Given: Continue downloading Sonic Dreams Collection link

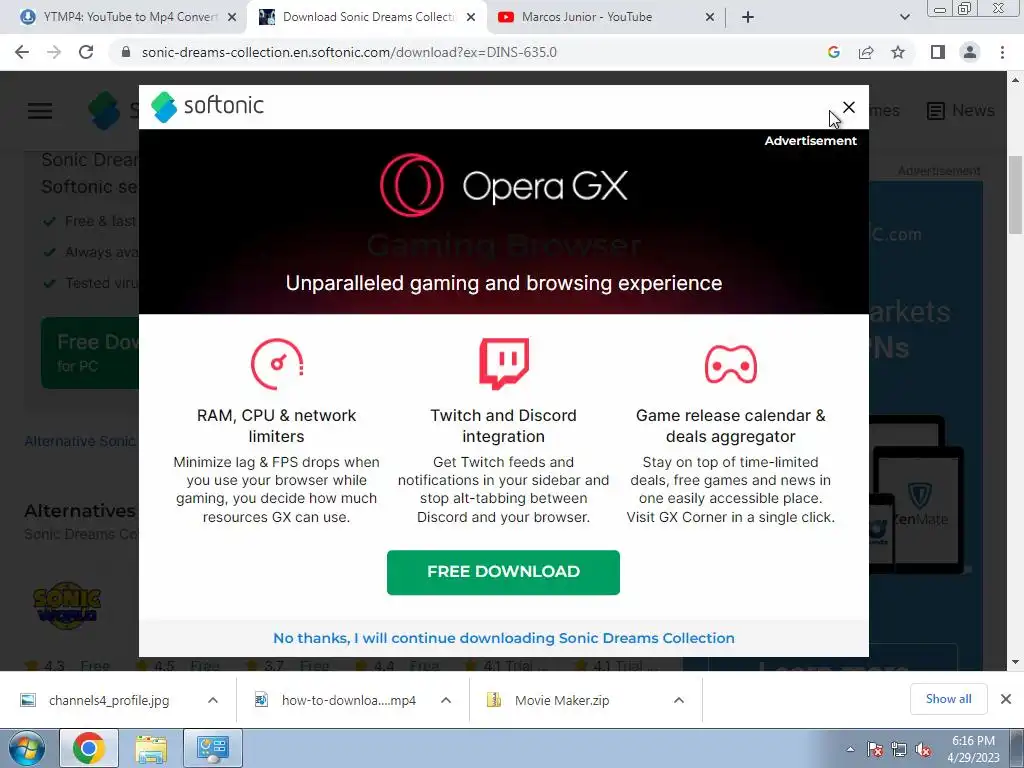Looking at the screenshot, I should click(504, 638).
